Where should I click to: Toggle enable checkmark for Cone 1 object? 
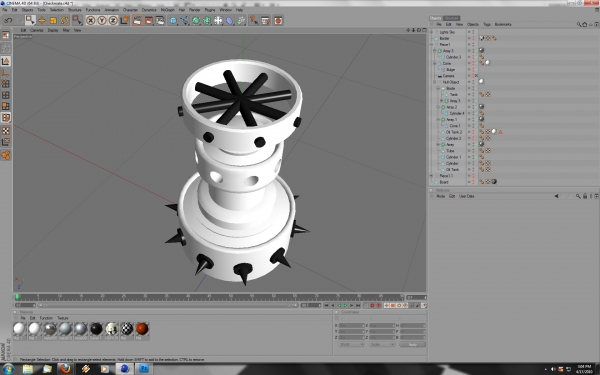pyautogui.click(x=476, y=126)
